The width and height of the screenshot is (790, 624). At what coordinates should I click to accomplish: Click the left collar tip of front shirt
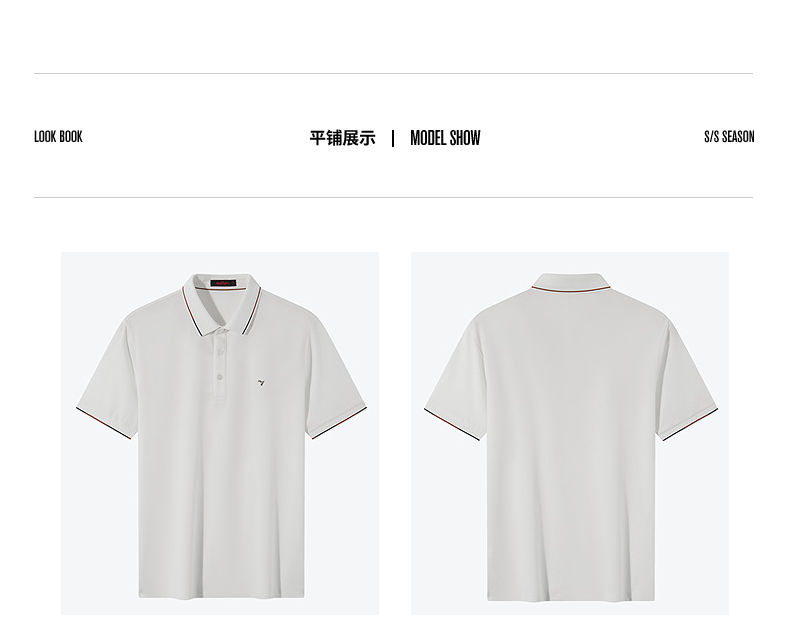(198, 332)
